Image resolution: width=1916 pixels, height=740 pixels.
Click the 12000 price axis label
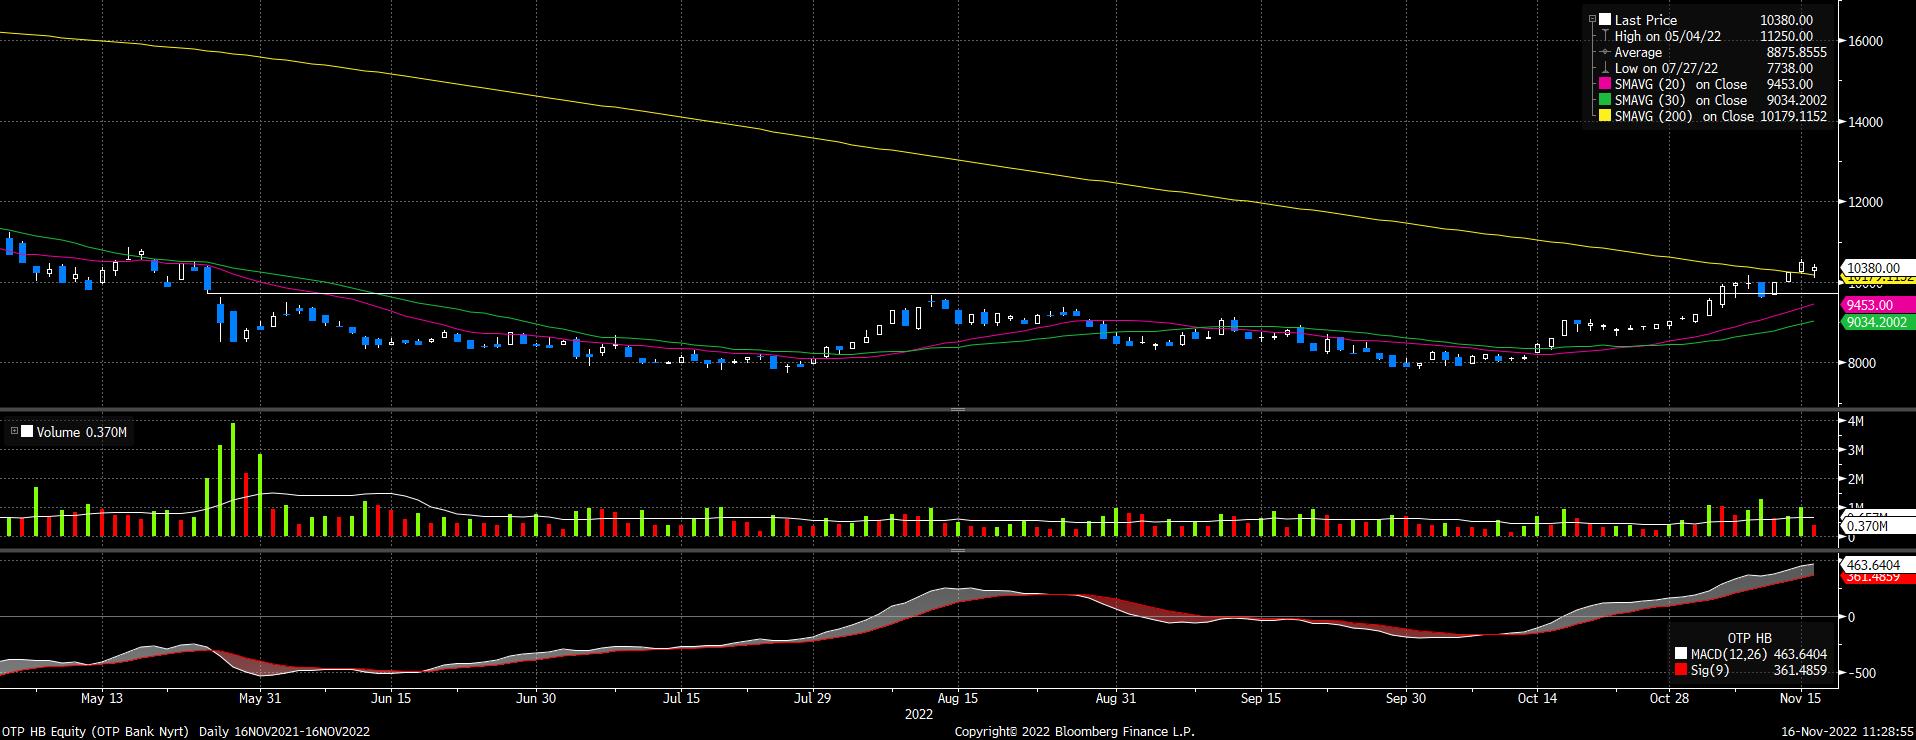(1866, 202)
